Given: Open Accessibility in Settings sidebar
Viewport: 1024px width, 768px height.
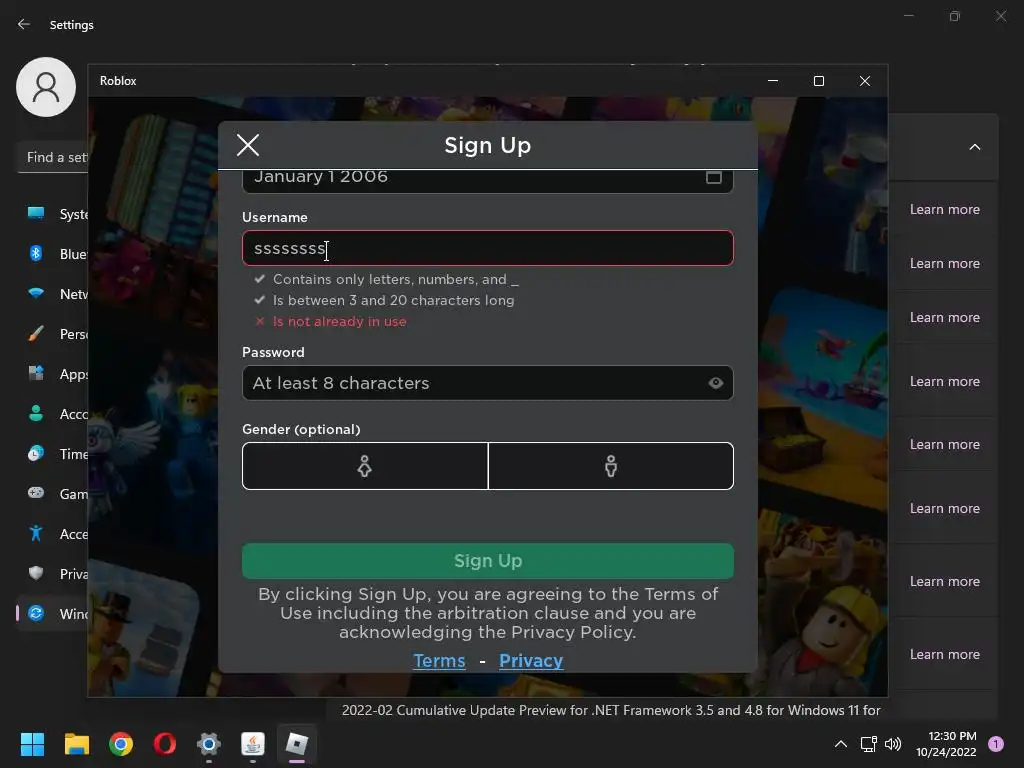Looking at the screenshot, I should tap(57, 534).
